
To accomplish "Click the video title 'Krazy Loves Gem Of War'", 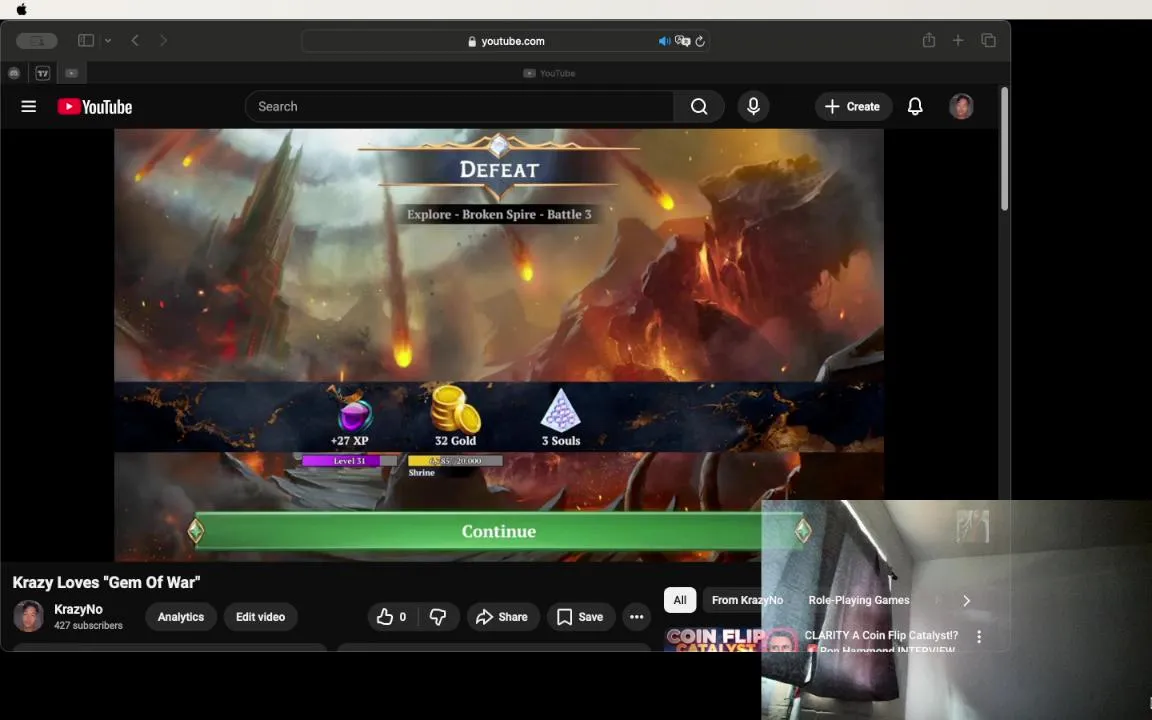I will 106,583.
